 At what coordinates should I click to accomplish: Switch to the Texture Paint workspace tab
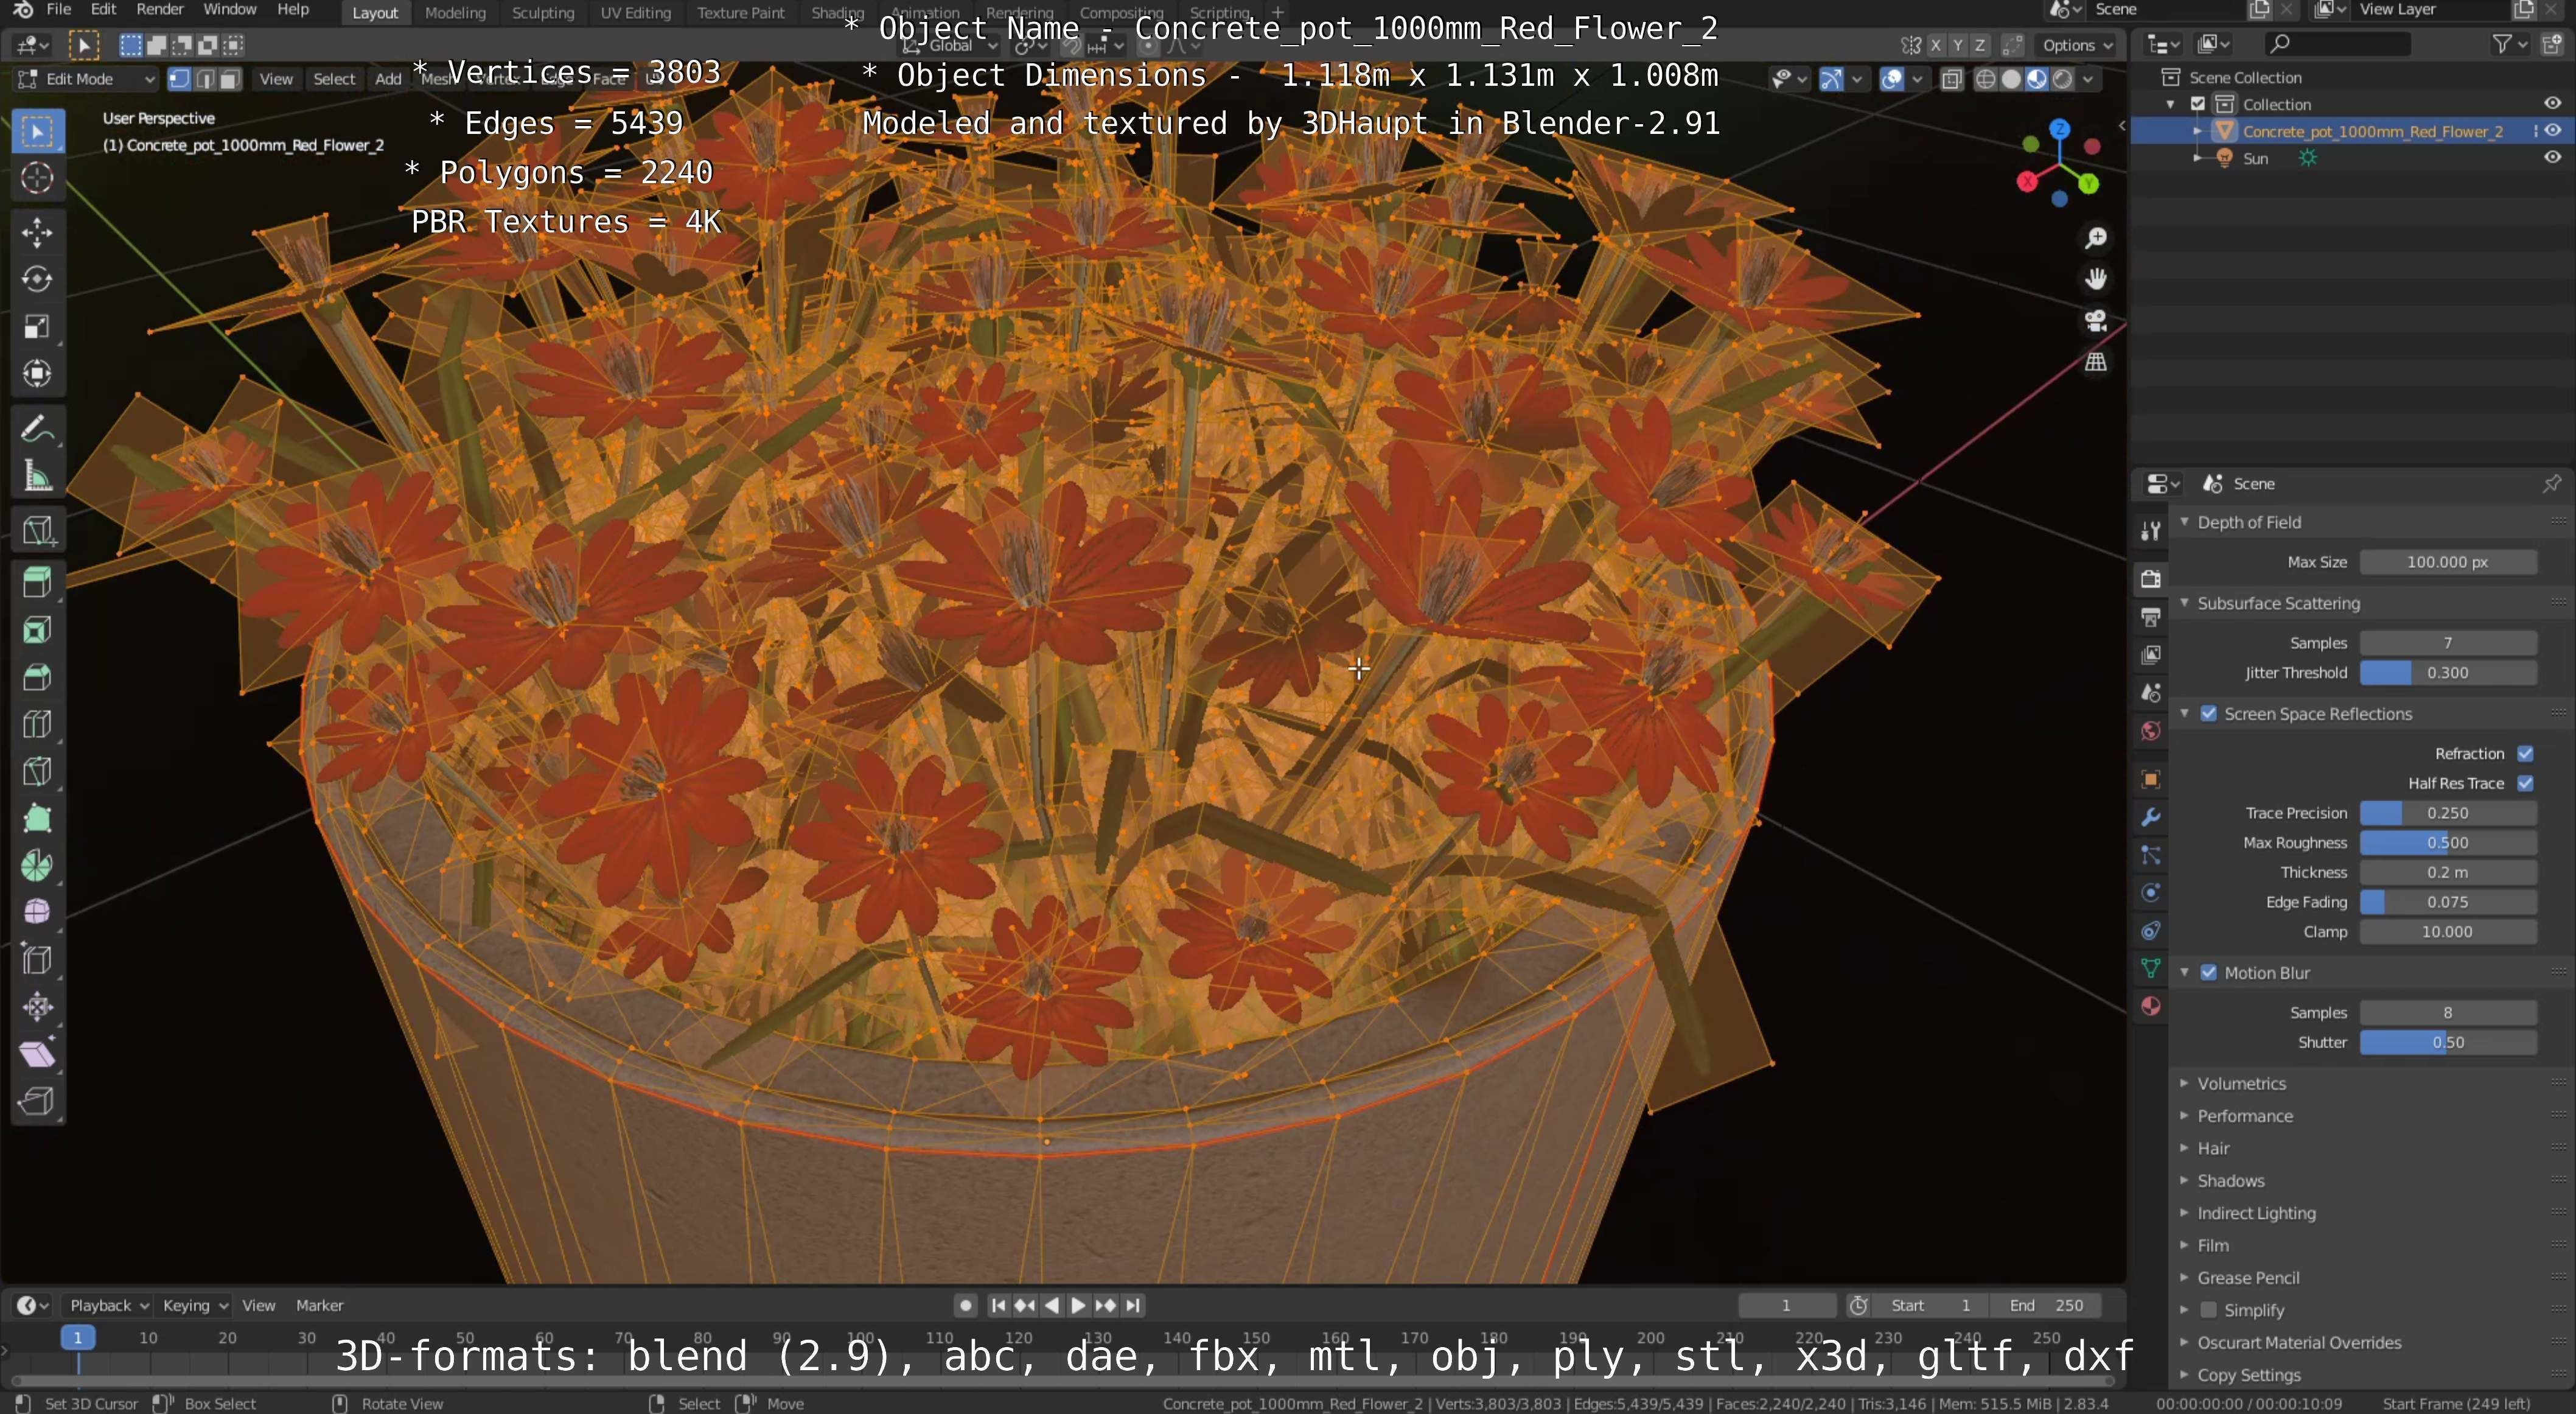(741, 13)
